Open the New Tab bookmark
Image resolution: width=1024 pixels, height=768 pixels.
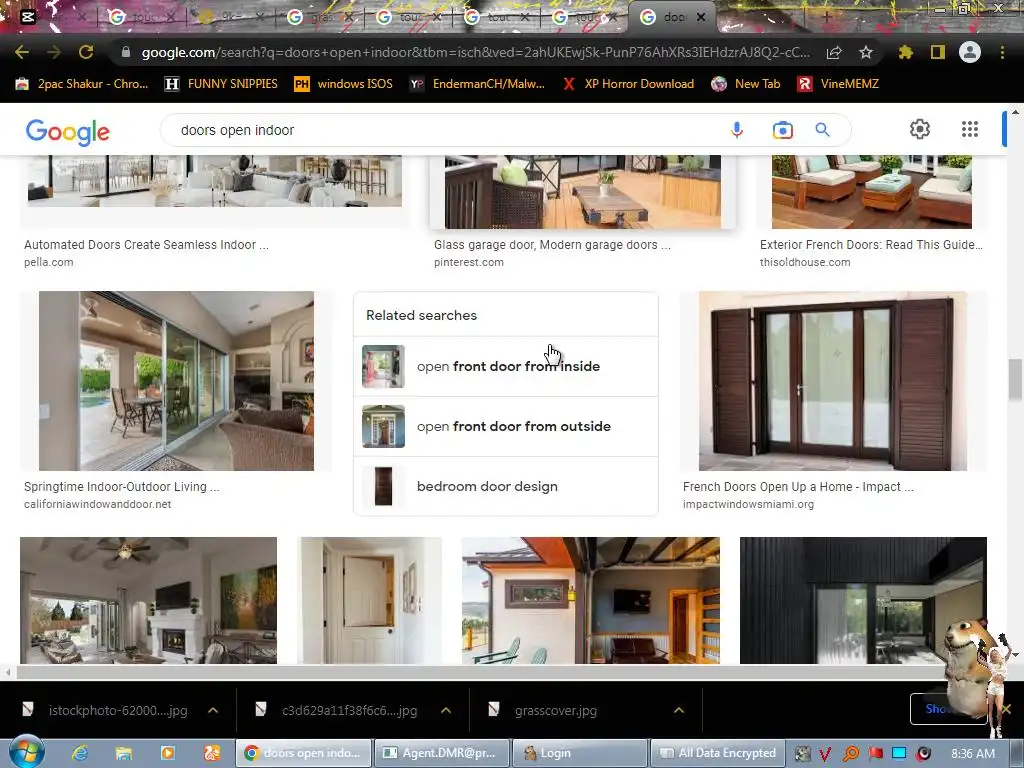[x=746, y=84]
